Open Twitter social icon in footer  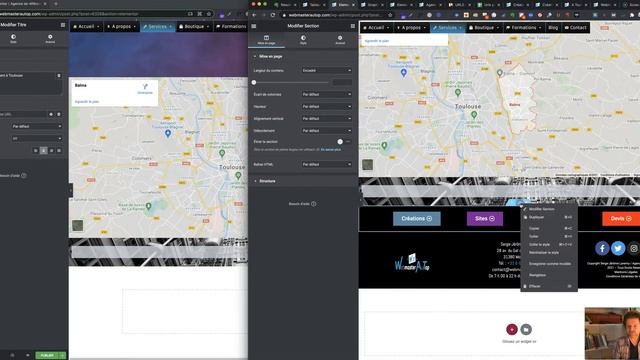point(618,248)
